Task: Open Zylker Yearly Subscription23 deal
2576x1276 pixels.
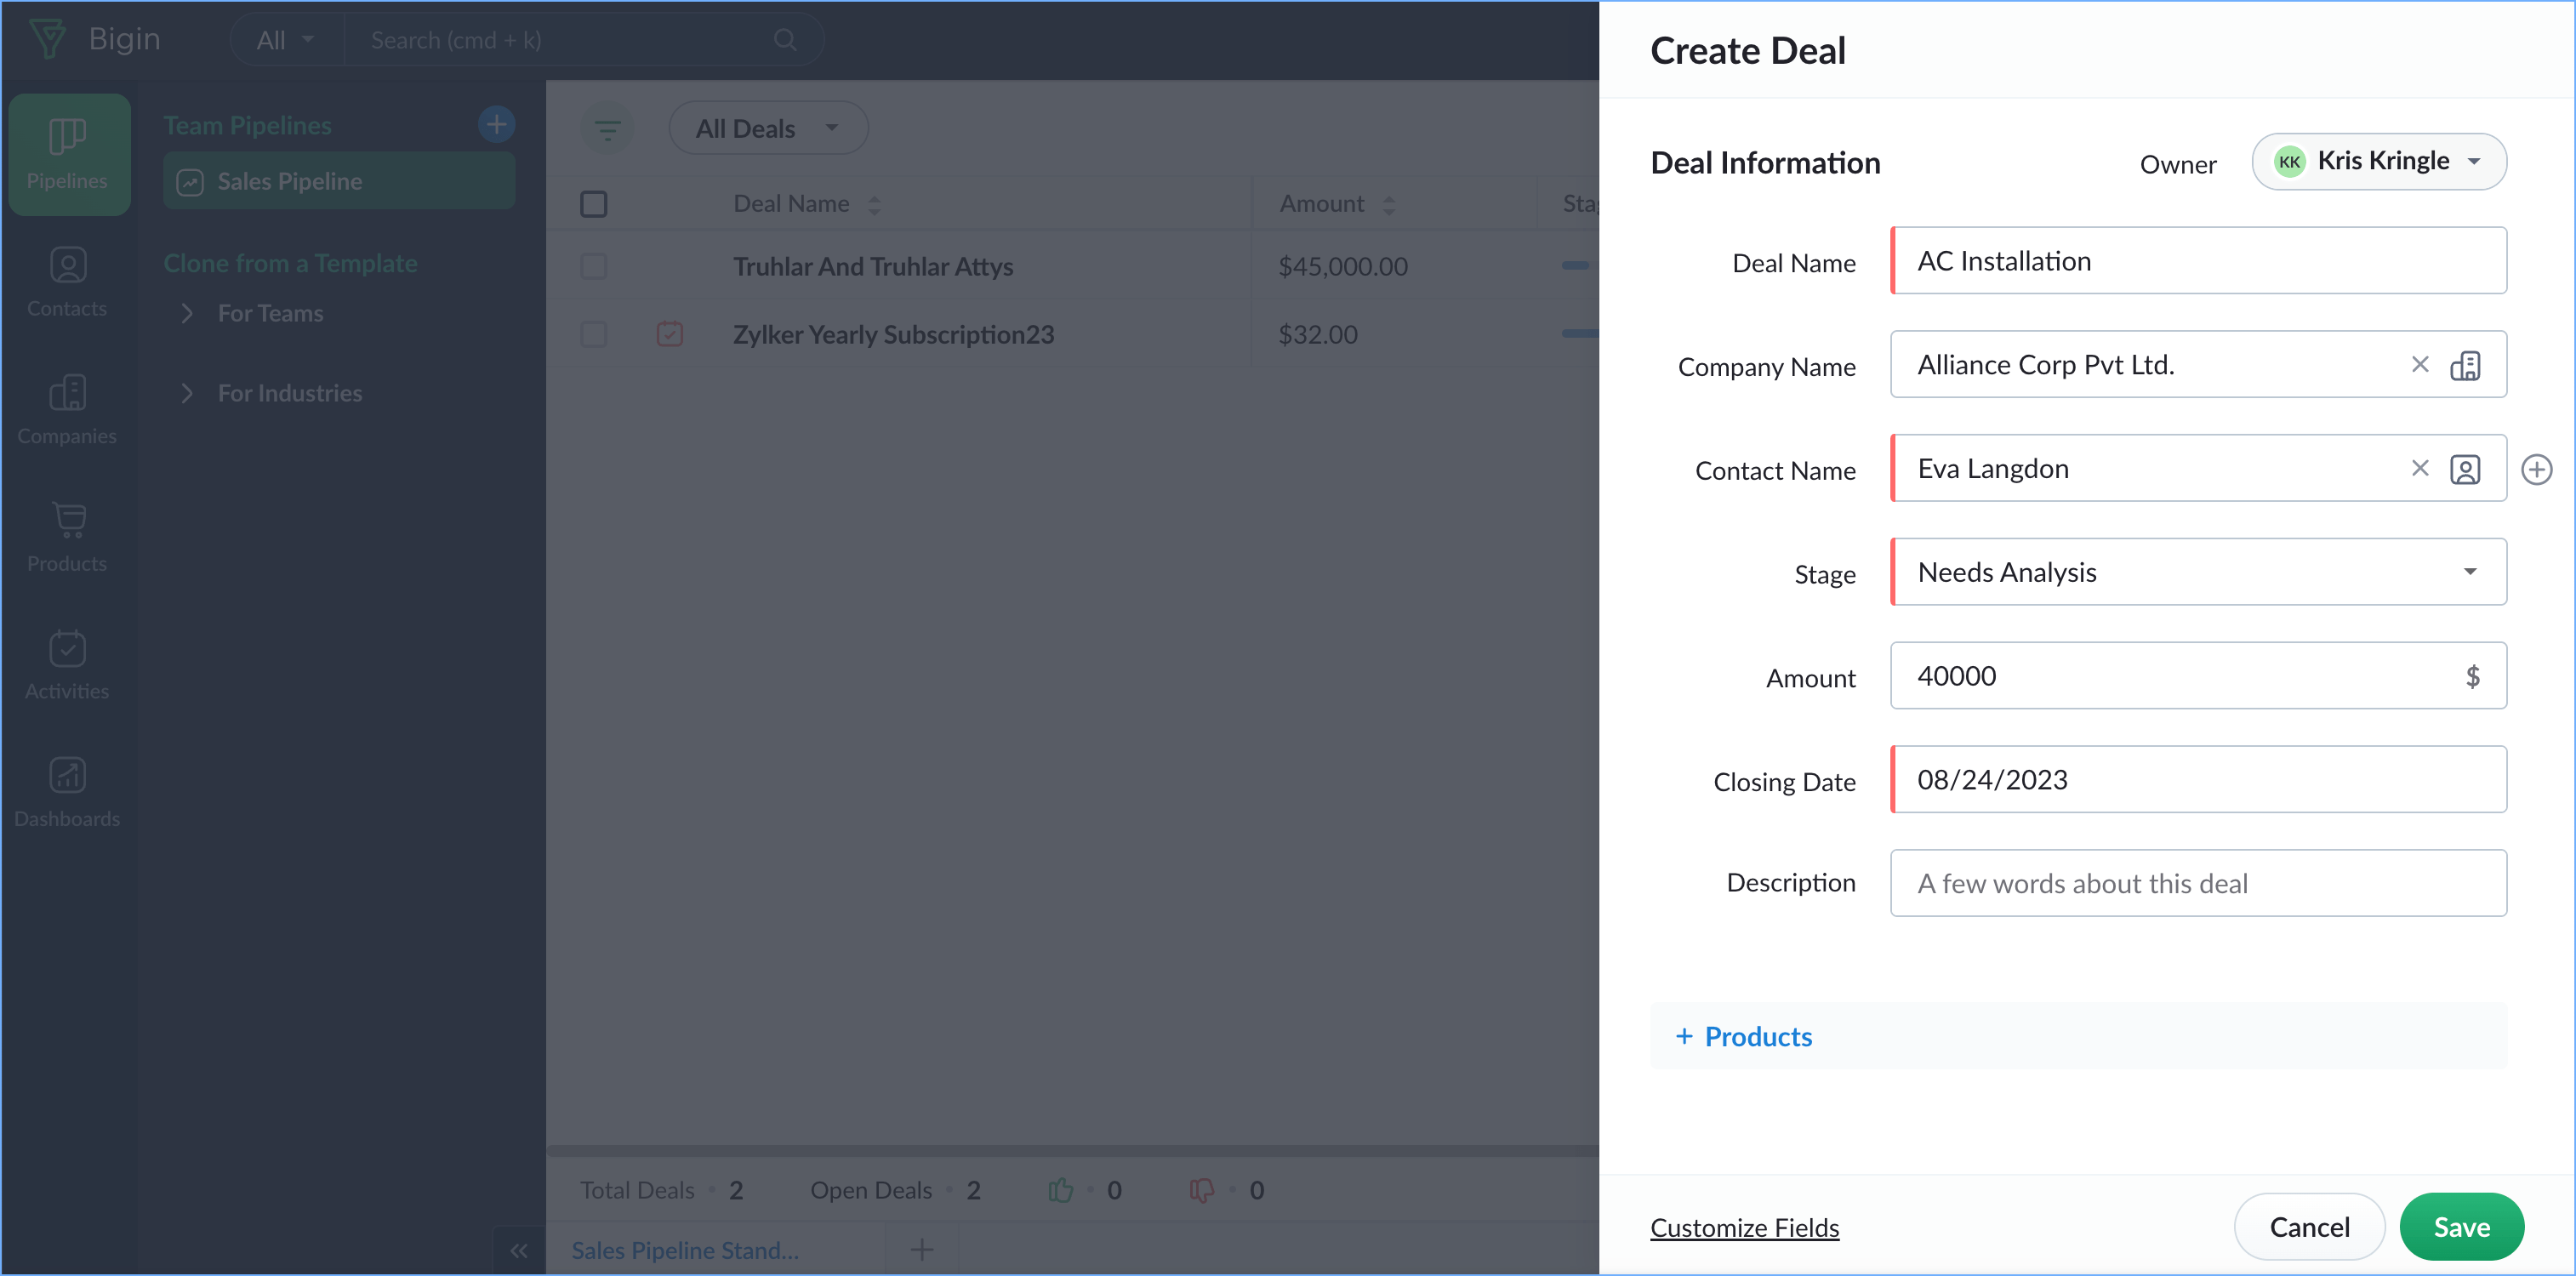Action: tap(893, 334)
